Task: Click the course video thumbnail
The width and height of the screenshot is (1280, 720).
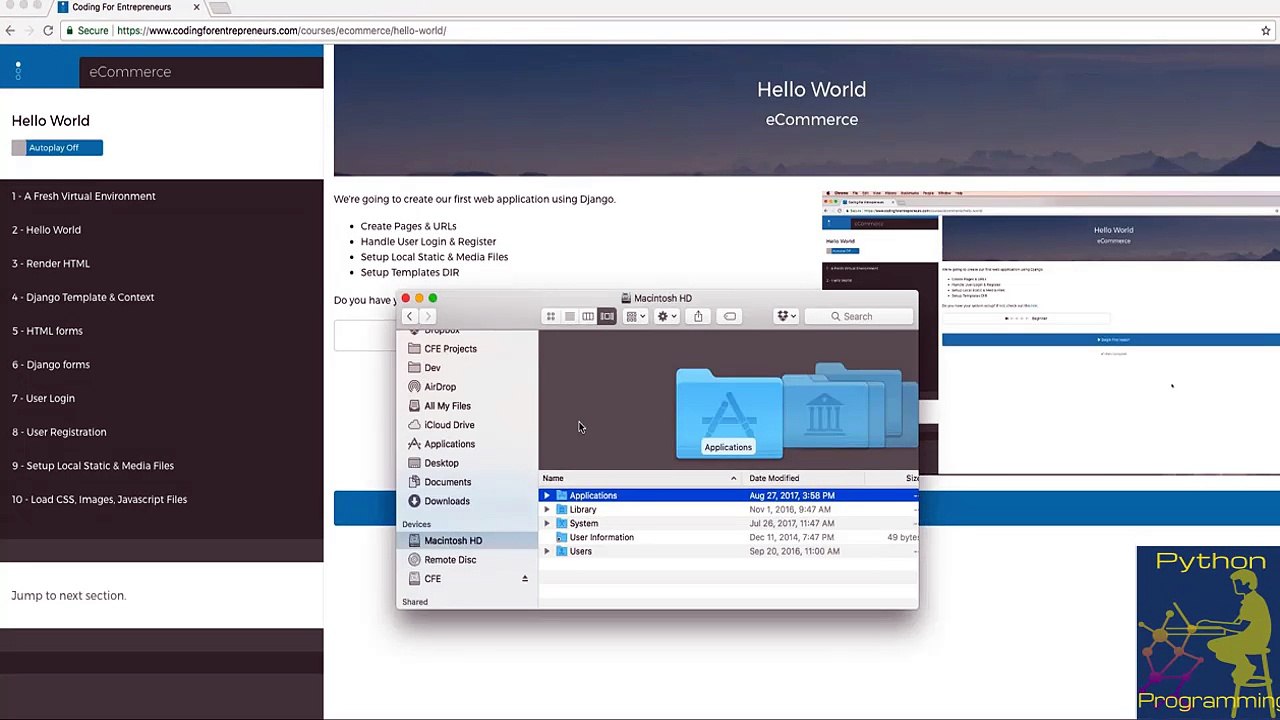Action: point(1051,332)
